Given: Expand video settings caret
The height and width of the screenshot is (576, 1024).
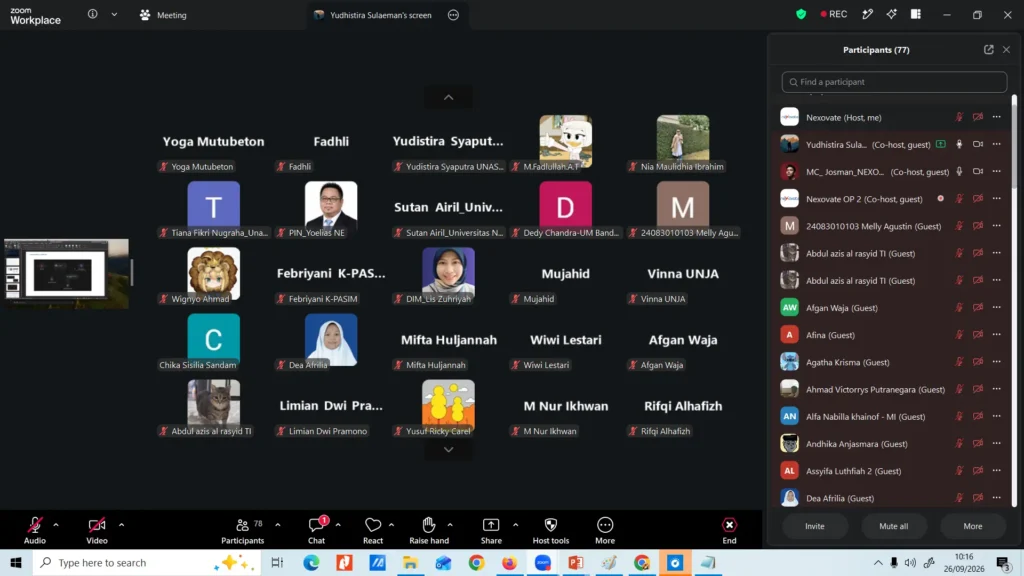Looking at the screenshot, I should 121,524.
